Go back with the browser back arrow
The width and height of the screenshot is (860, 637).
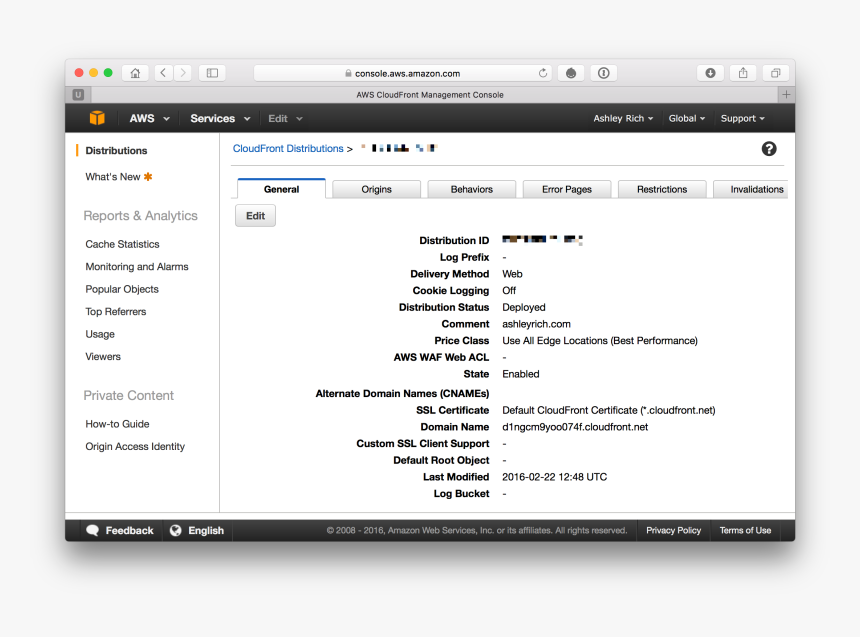click(163, 73)
